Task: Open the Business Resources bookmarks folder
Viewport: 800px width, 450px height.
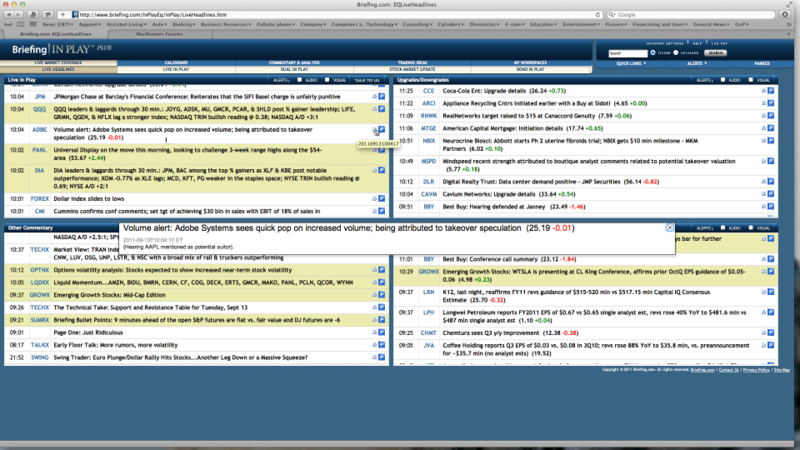Action: (x=226, y=24)
